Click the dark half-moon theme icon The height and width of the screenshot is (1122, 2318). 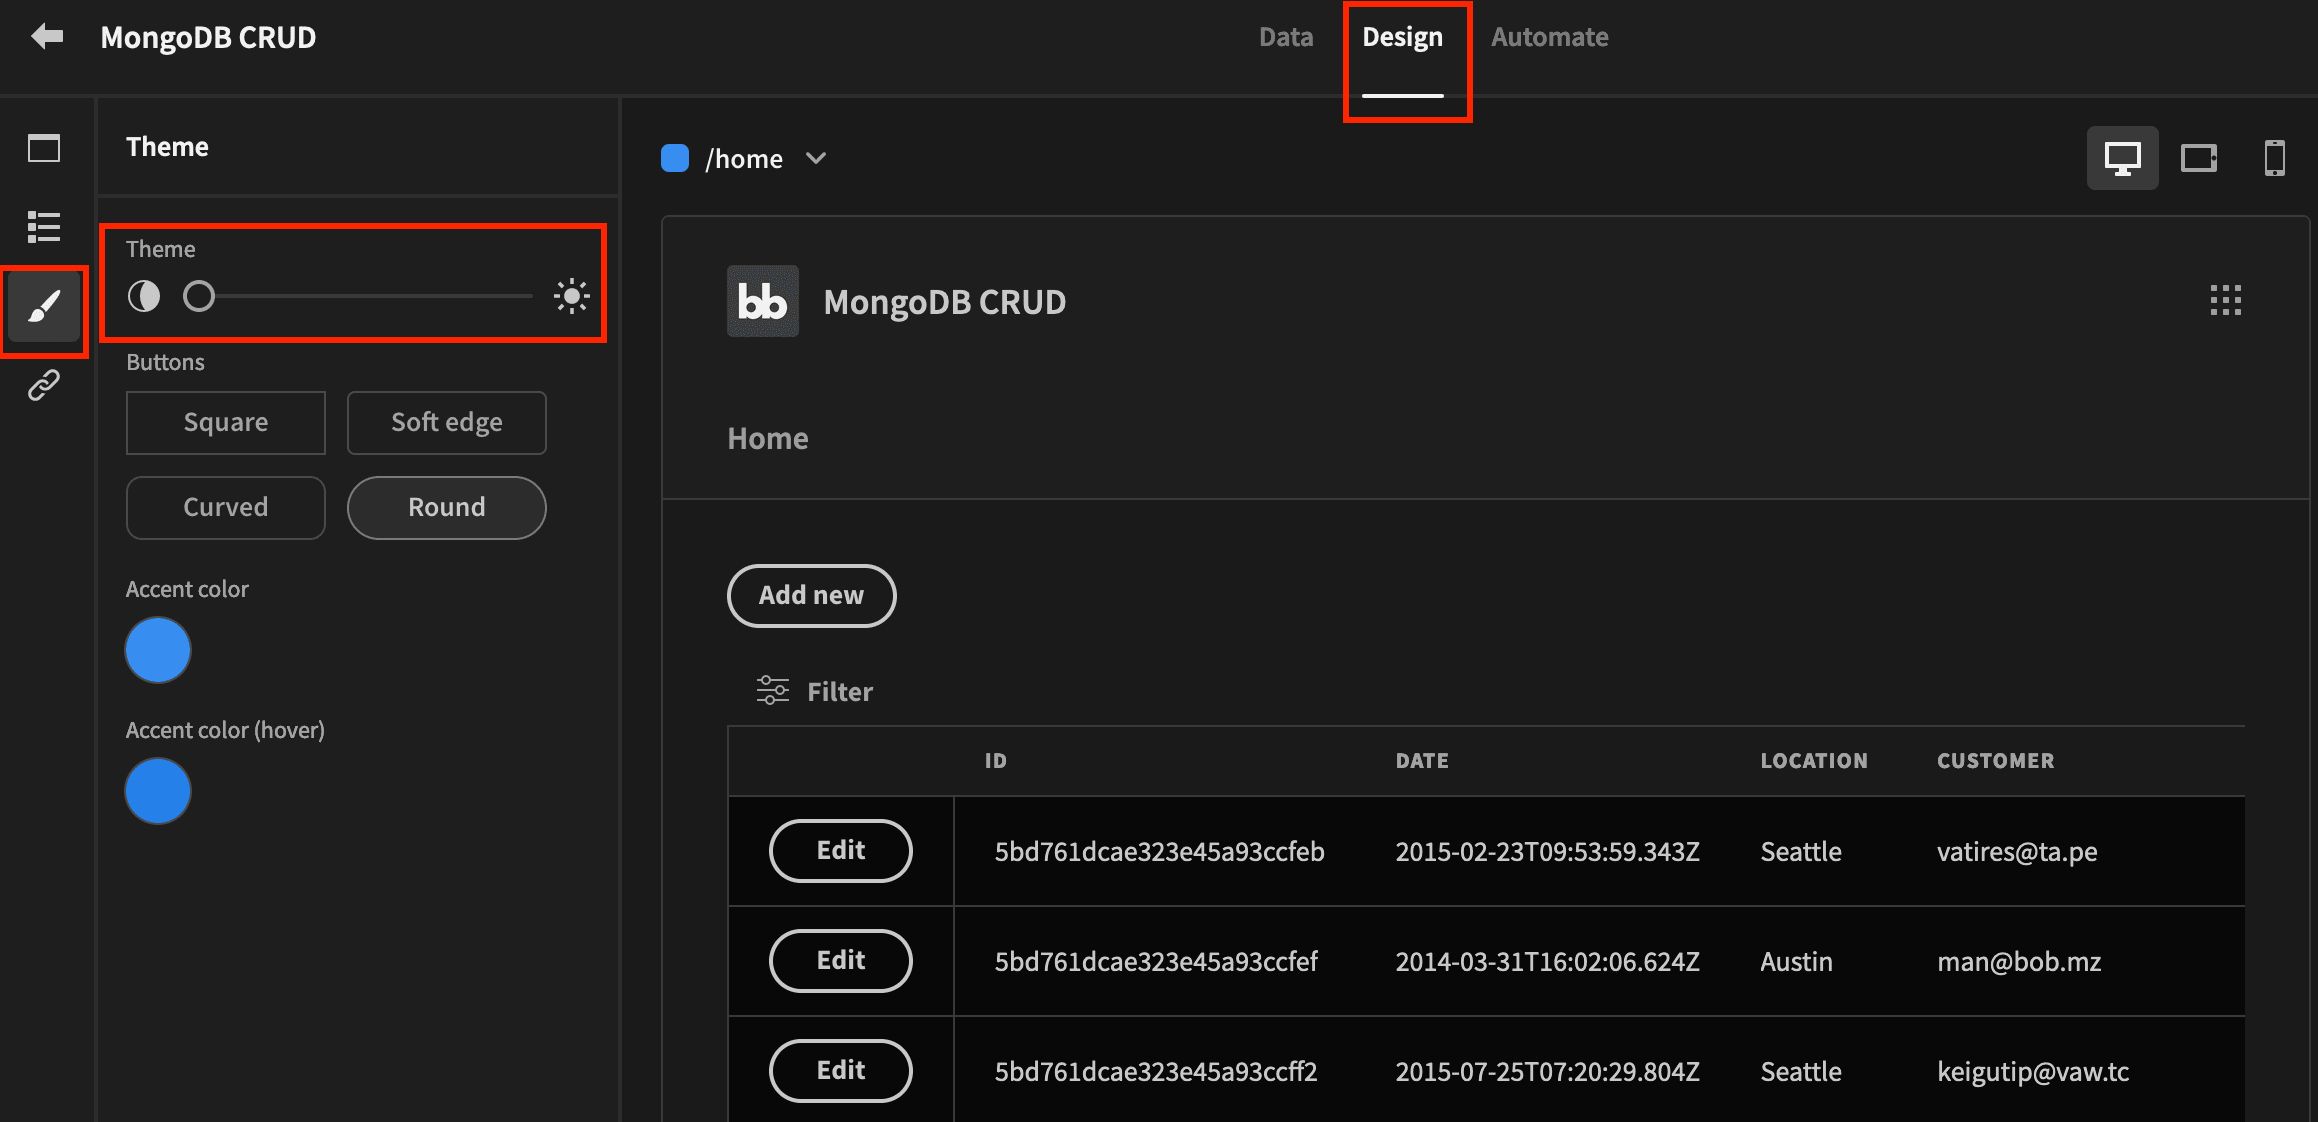click(144, 296)
